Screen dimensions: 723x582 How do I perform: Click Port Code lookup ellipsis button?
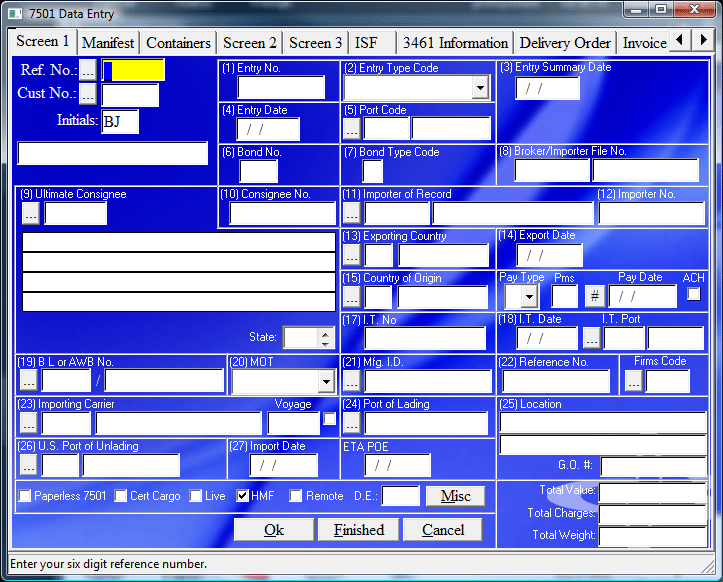[351, 129]
